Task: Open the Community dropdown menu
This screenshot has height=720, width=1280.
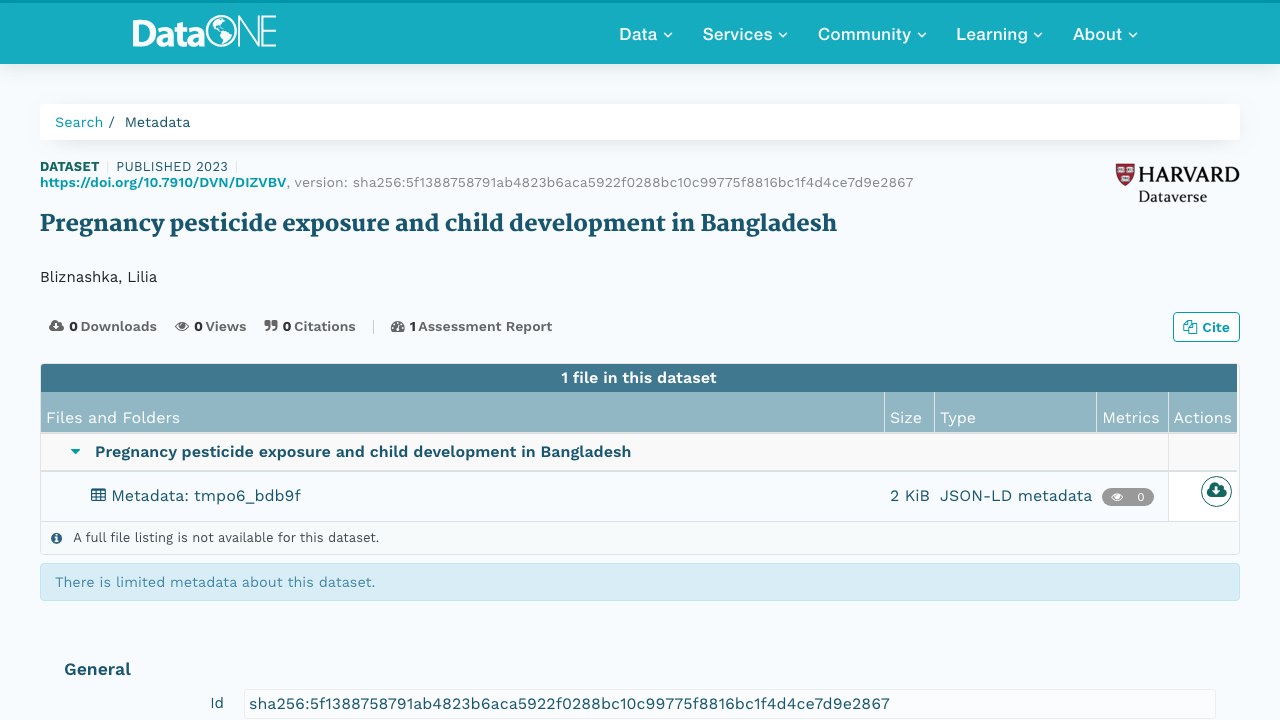Action: click(872, 34)
